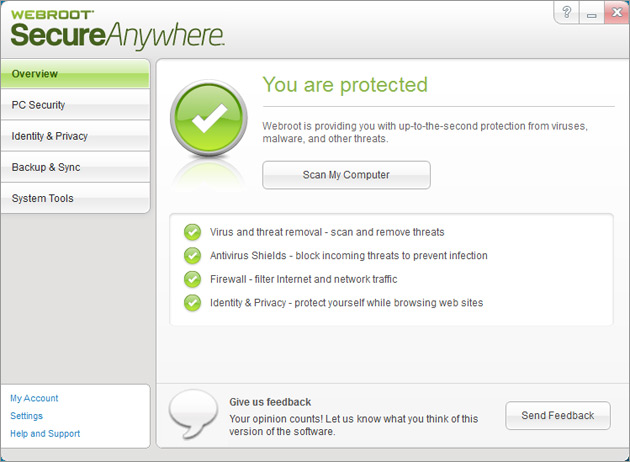Image resolution: width=630 pixels, height=462 pixels.
Task: Click the question mark help icon
Action: 567,12
